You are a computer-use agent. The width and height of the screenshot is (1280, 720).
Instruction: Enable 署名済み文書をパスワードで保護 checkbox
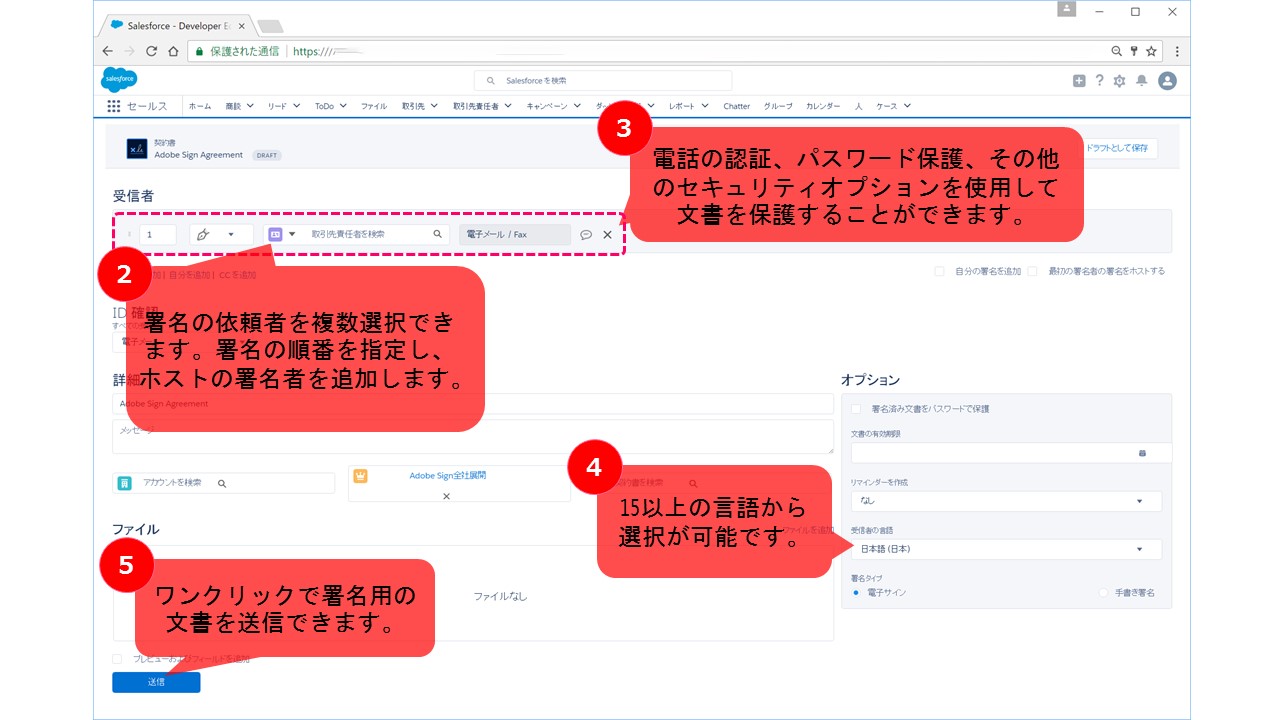pos(855,409)
